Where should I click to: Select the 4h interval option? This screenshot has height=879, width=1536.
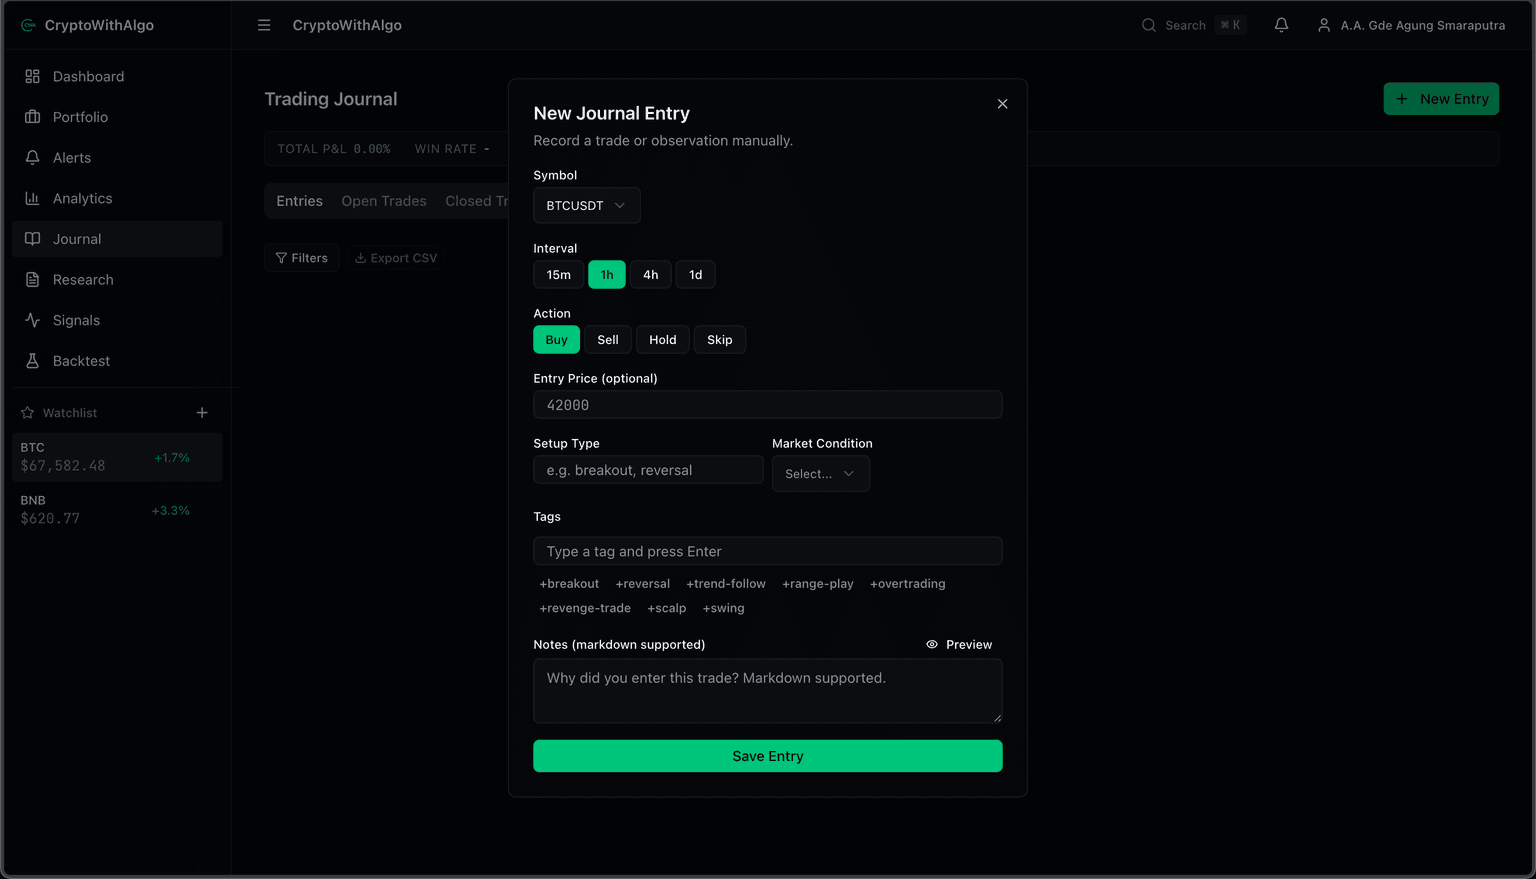pos(650,274)
